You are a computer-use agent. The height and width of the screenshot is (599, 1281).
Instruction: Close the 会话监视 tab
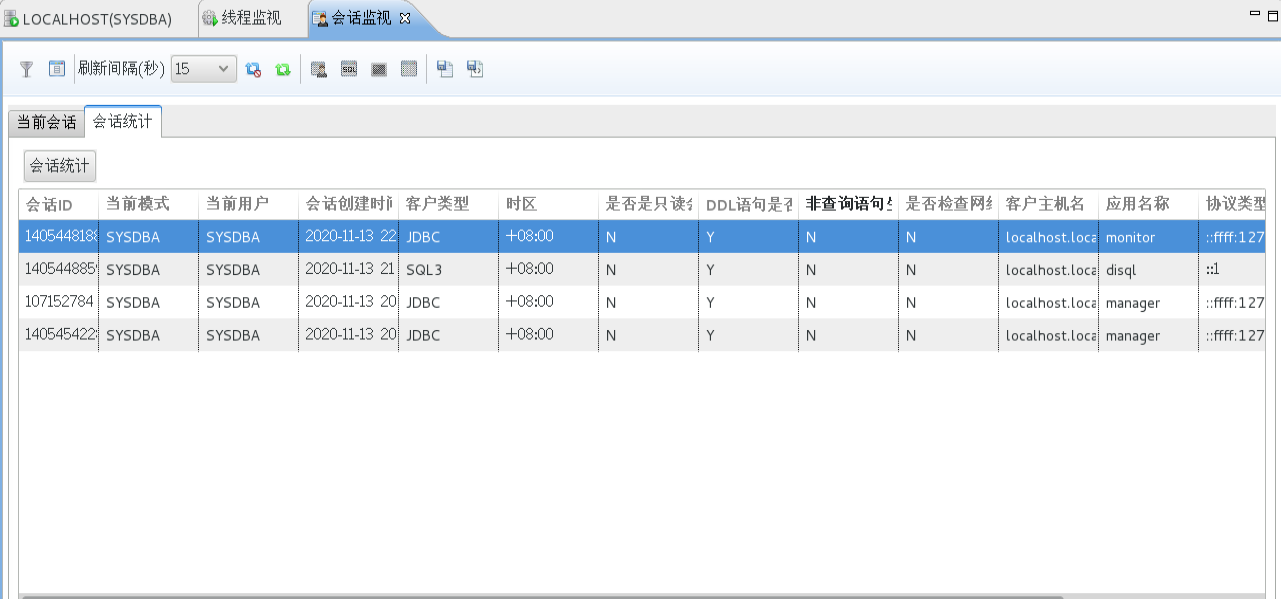[405, 19]
